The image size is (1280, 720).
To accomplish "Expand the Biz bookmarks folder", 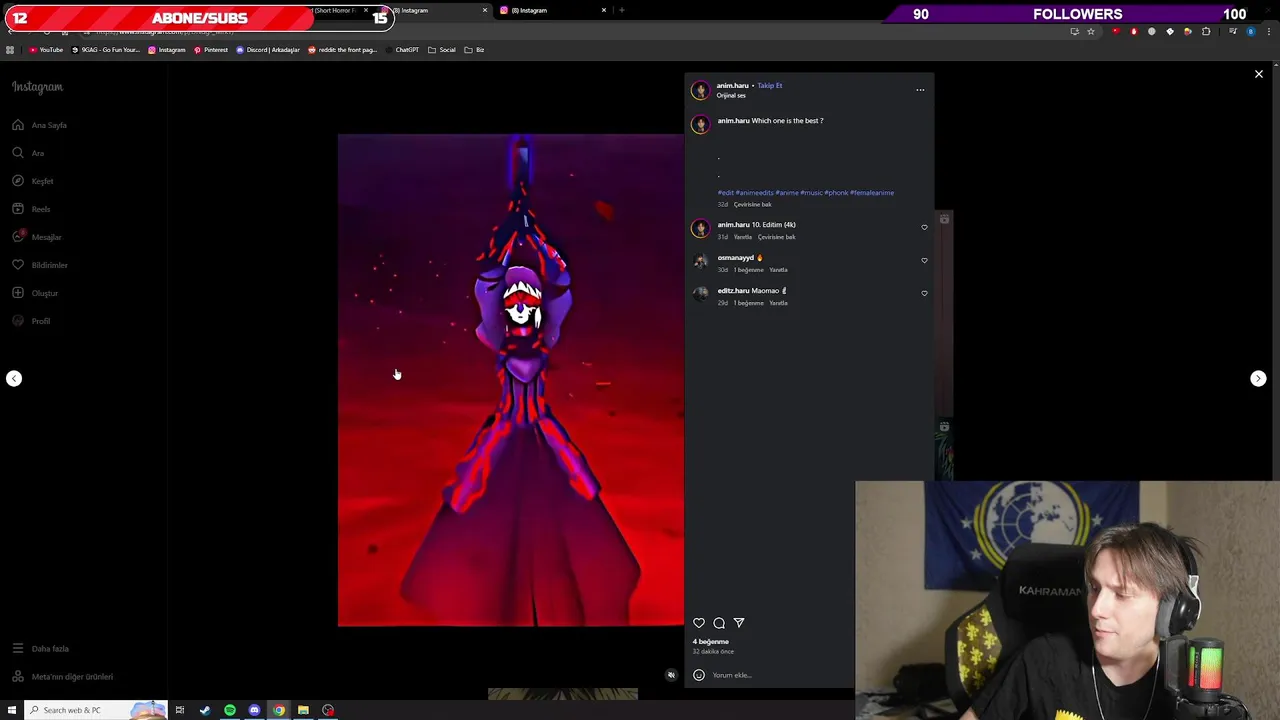I will (x=474, y=50).
